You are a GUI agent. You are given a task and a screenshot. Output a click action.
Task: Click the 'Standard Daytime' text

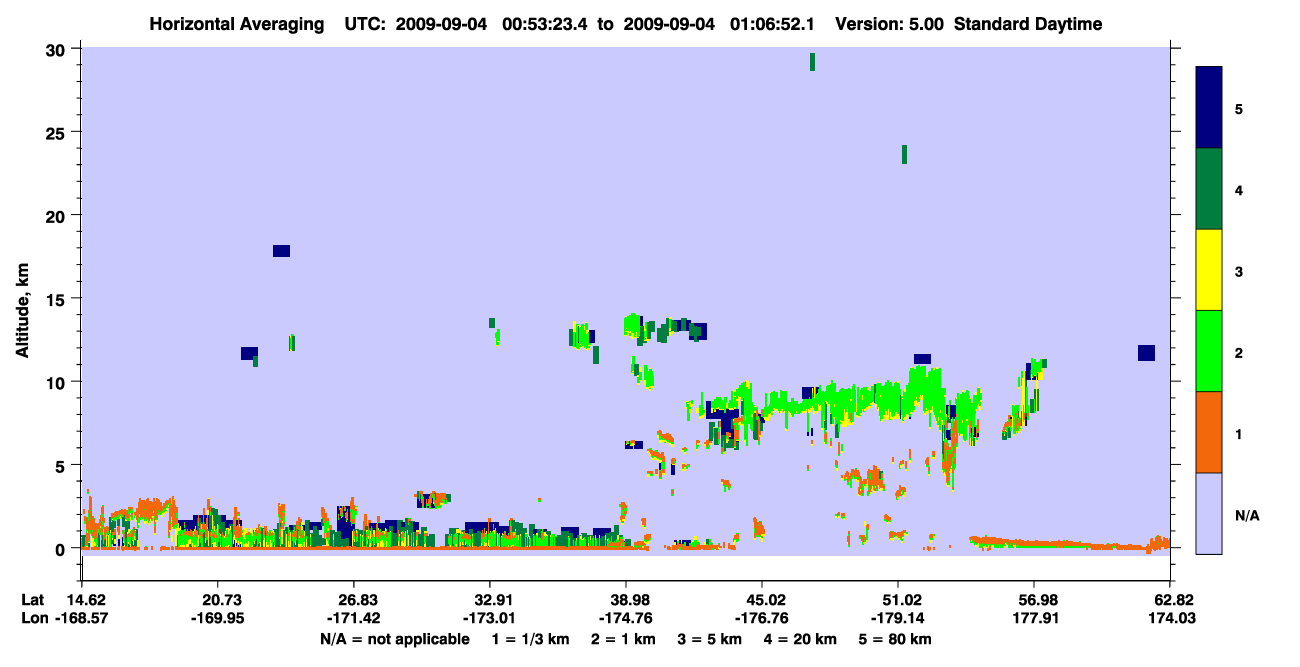1028,24
